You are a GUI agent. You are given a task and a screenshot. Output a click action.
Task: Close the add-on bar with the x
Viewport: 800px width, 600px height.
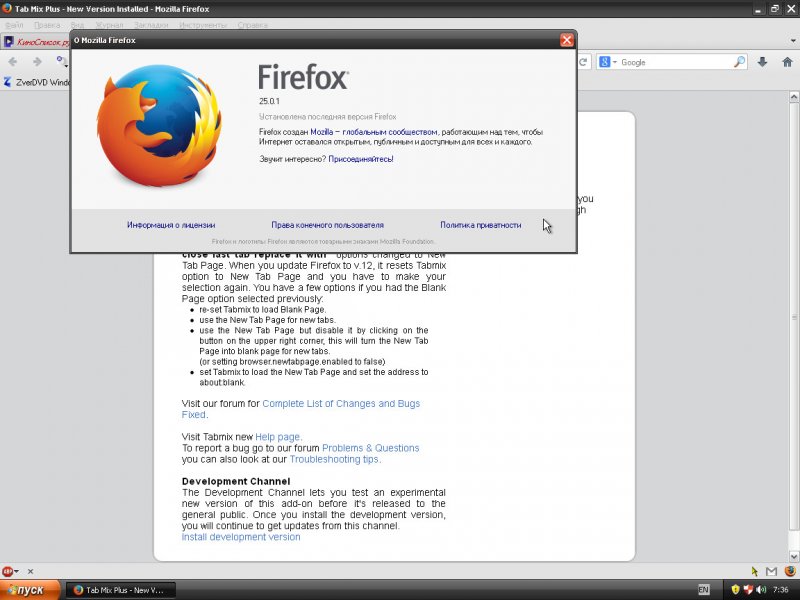coord(31,571)
